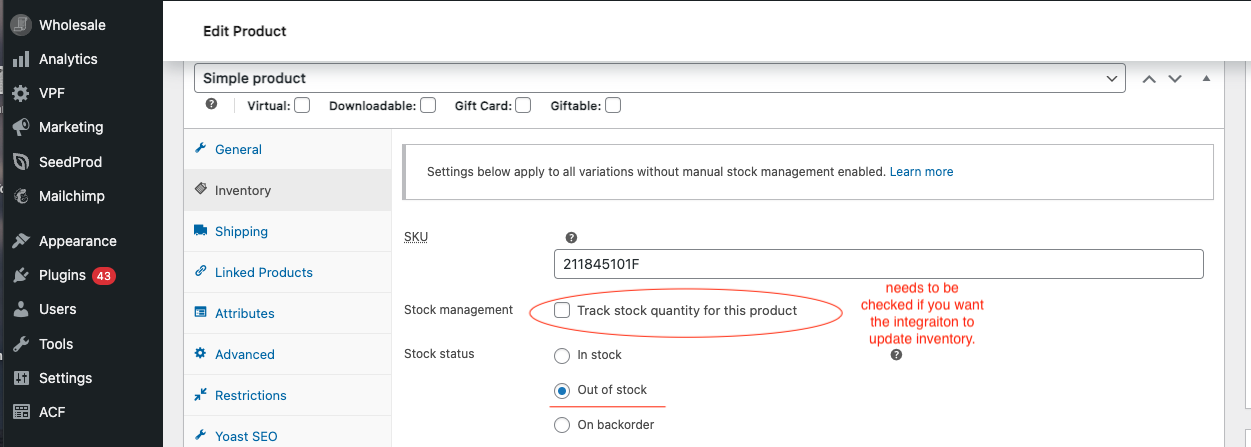Open the Simple product type dropdown

[x=659, y=78]
